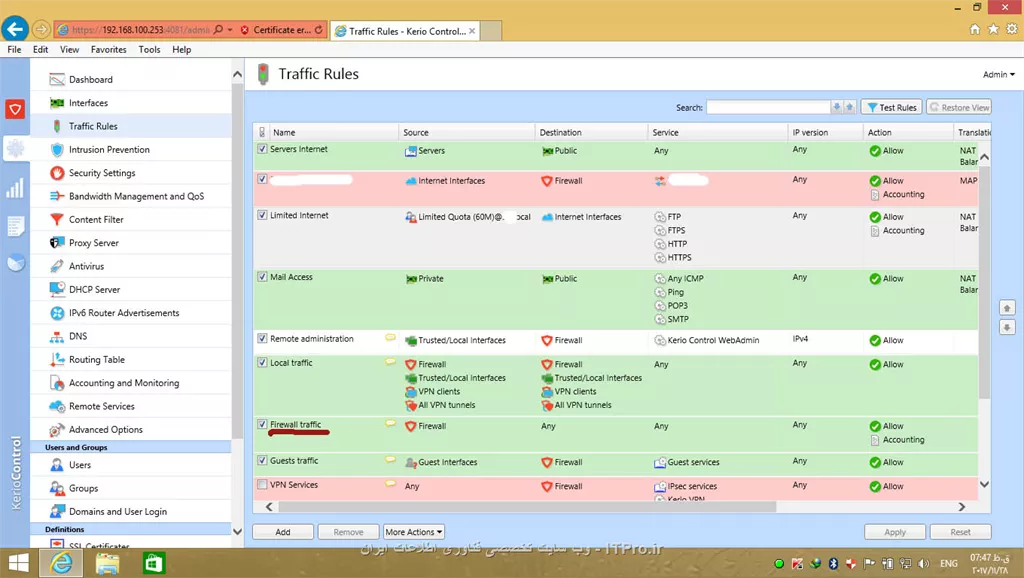Sort rules by the Name column header

click(334, 133)
